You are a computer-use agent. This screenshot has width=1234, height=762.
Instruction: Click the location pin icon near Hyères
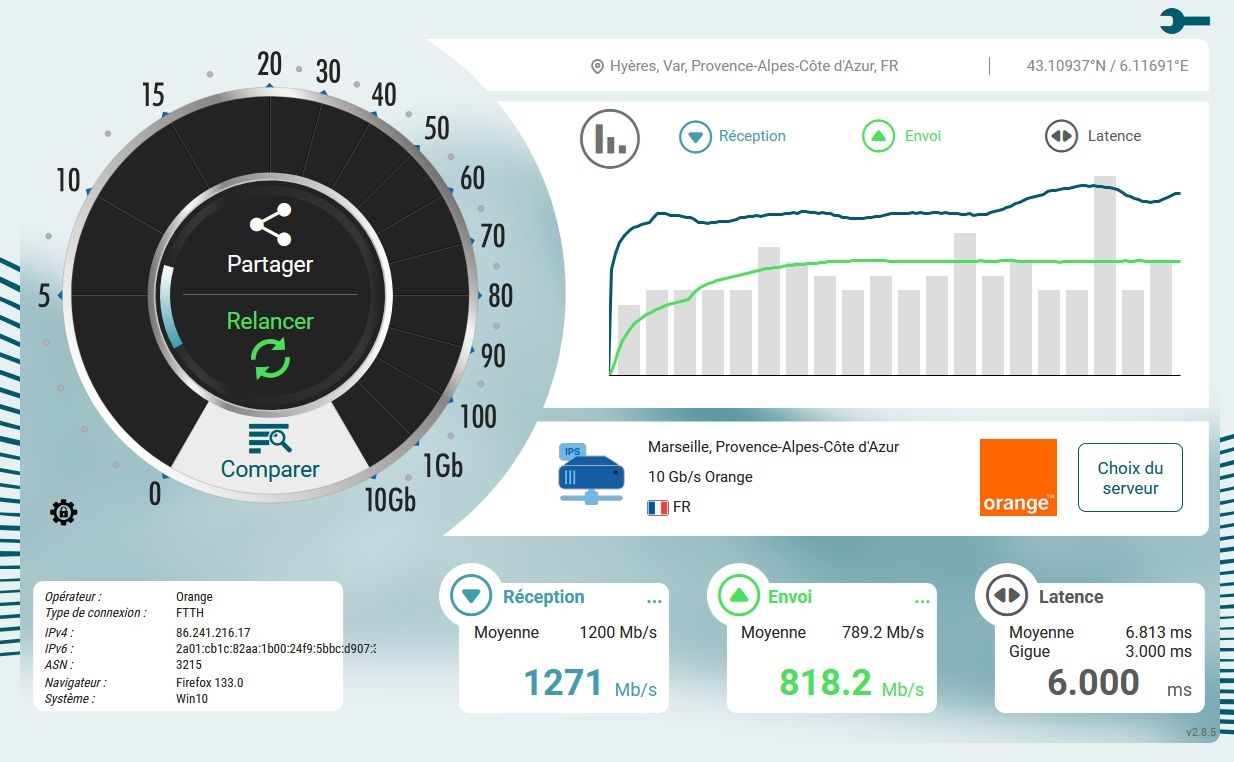coord(597,66)
